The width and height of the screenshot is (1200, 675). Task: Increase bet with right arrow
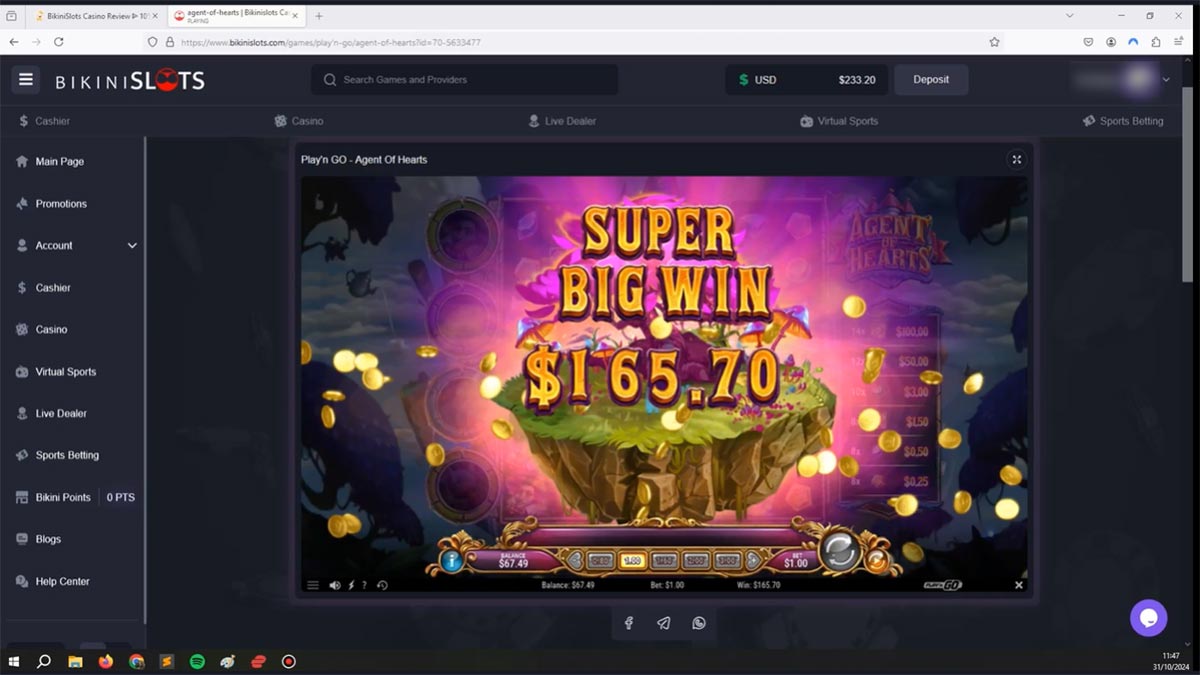pyautogui.click(x=752, y=561)
